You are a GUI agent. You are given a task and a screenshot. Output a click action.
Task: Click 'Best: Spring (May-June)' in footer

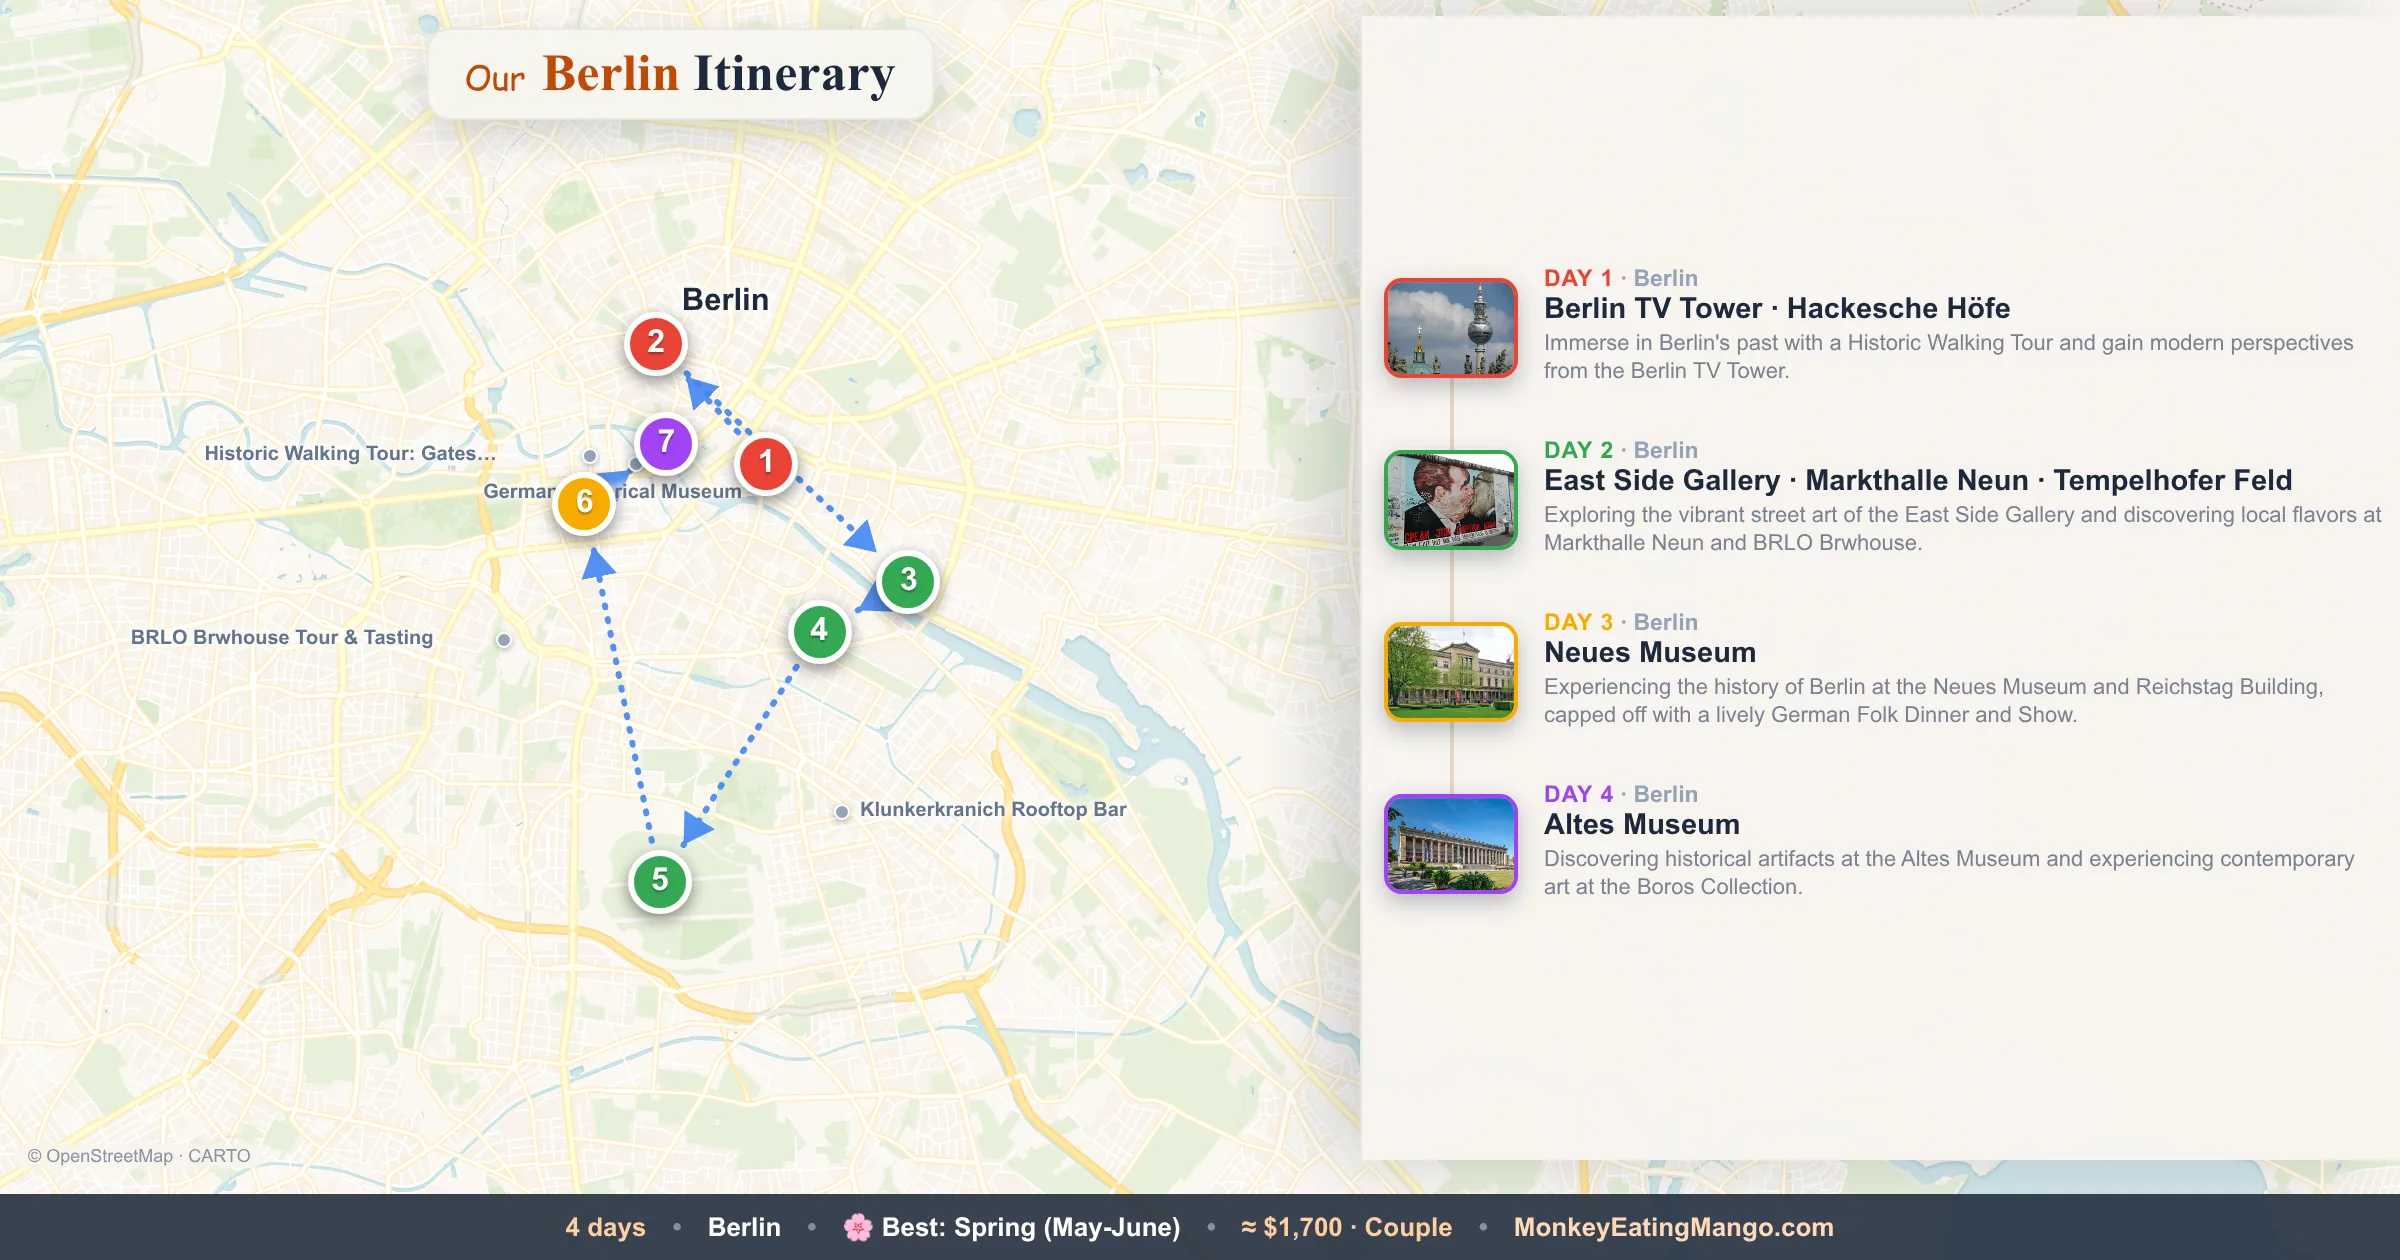[x=1031, y=1227]
